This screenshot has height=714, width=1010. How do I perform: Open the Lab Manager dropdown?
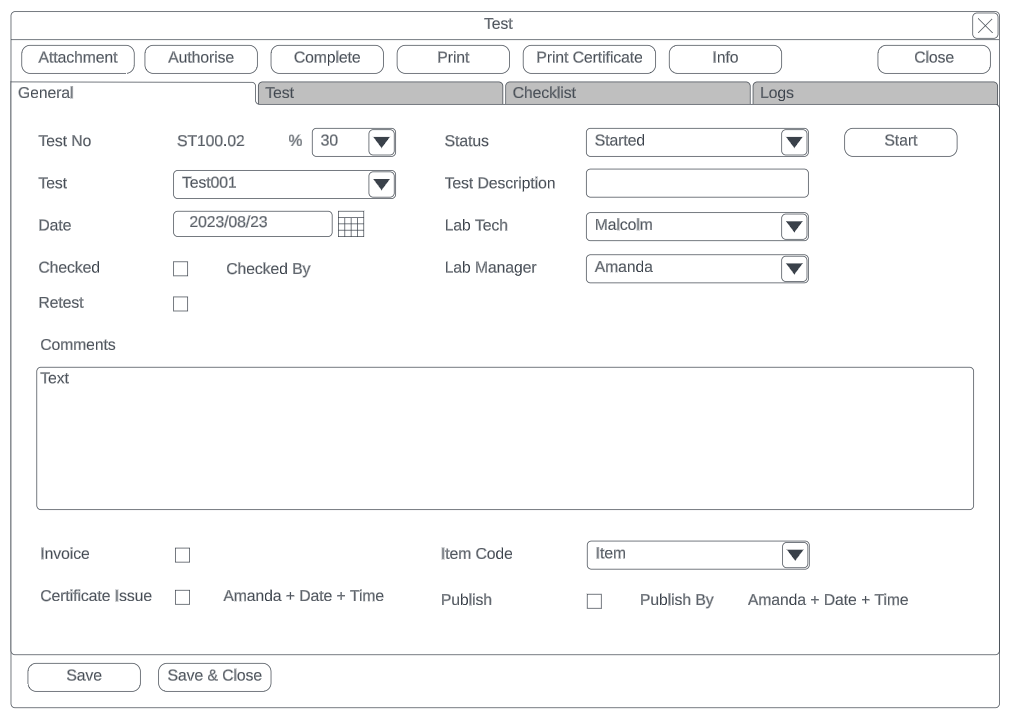794,269
